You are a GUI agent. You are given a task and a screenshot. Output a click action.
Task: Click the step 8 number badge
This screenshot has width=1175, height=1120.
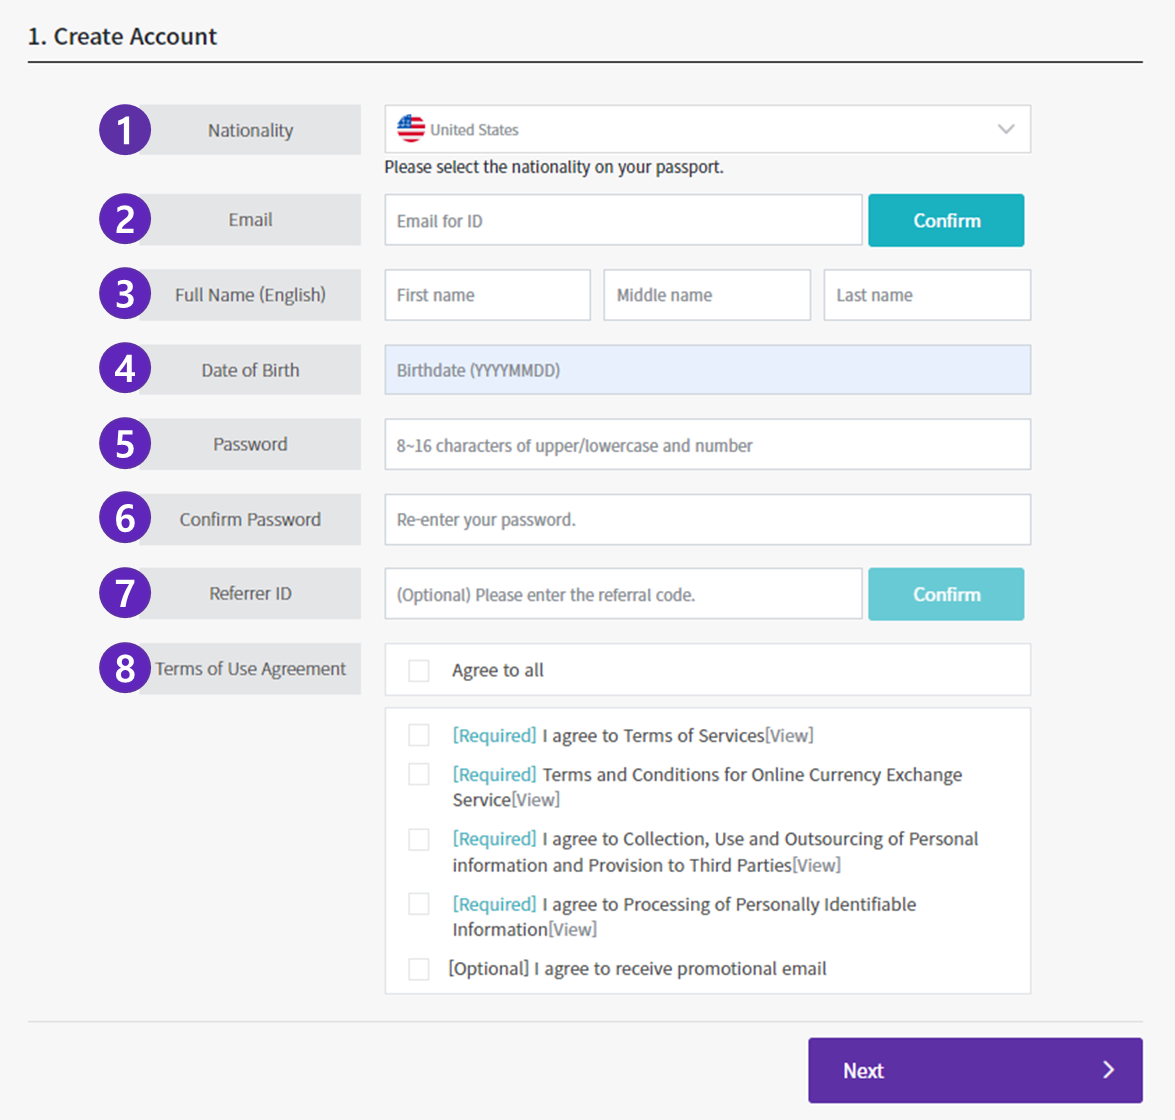point(125,668)
